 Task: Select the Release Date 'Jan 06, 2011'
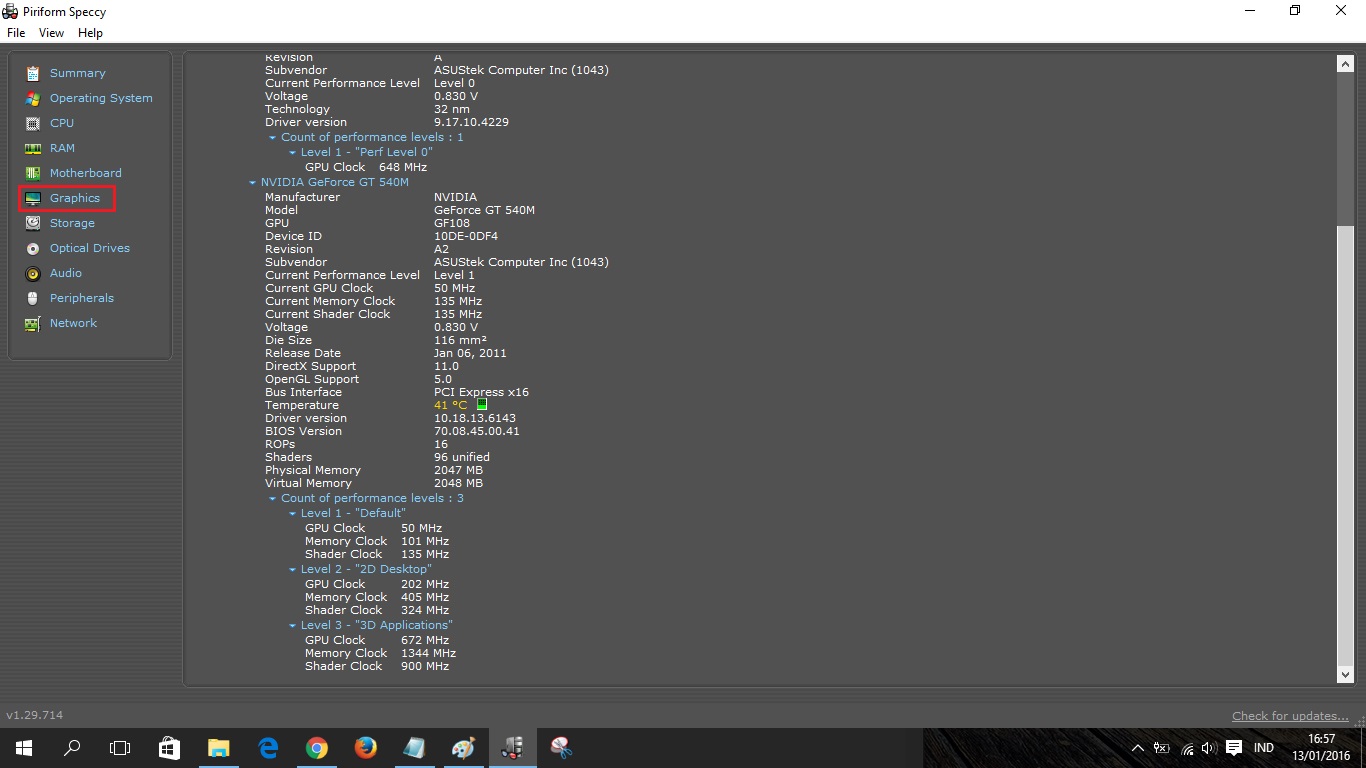[x=470, y=353]
